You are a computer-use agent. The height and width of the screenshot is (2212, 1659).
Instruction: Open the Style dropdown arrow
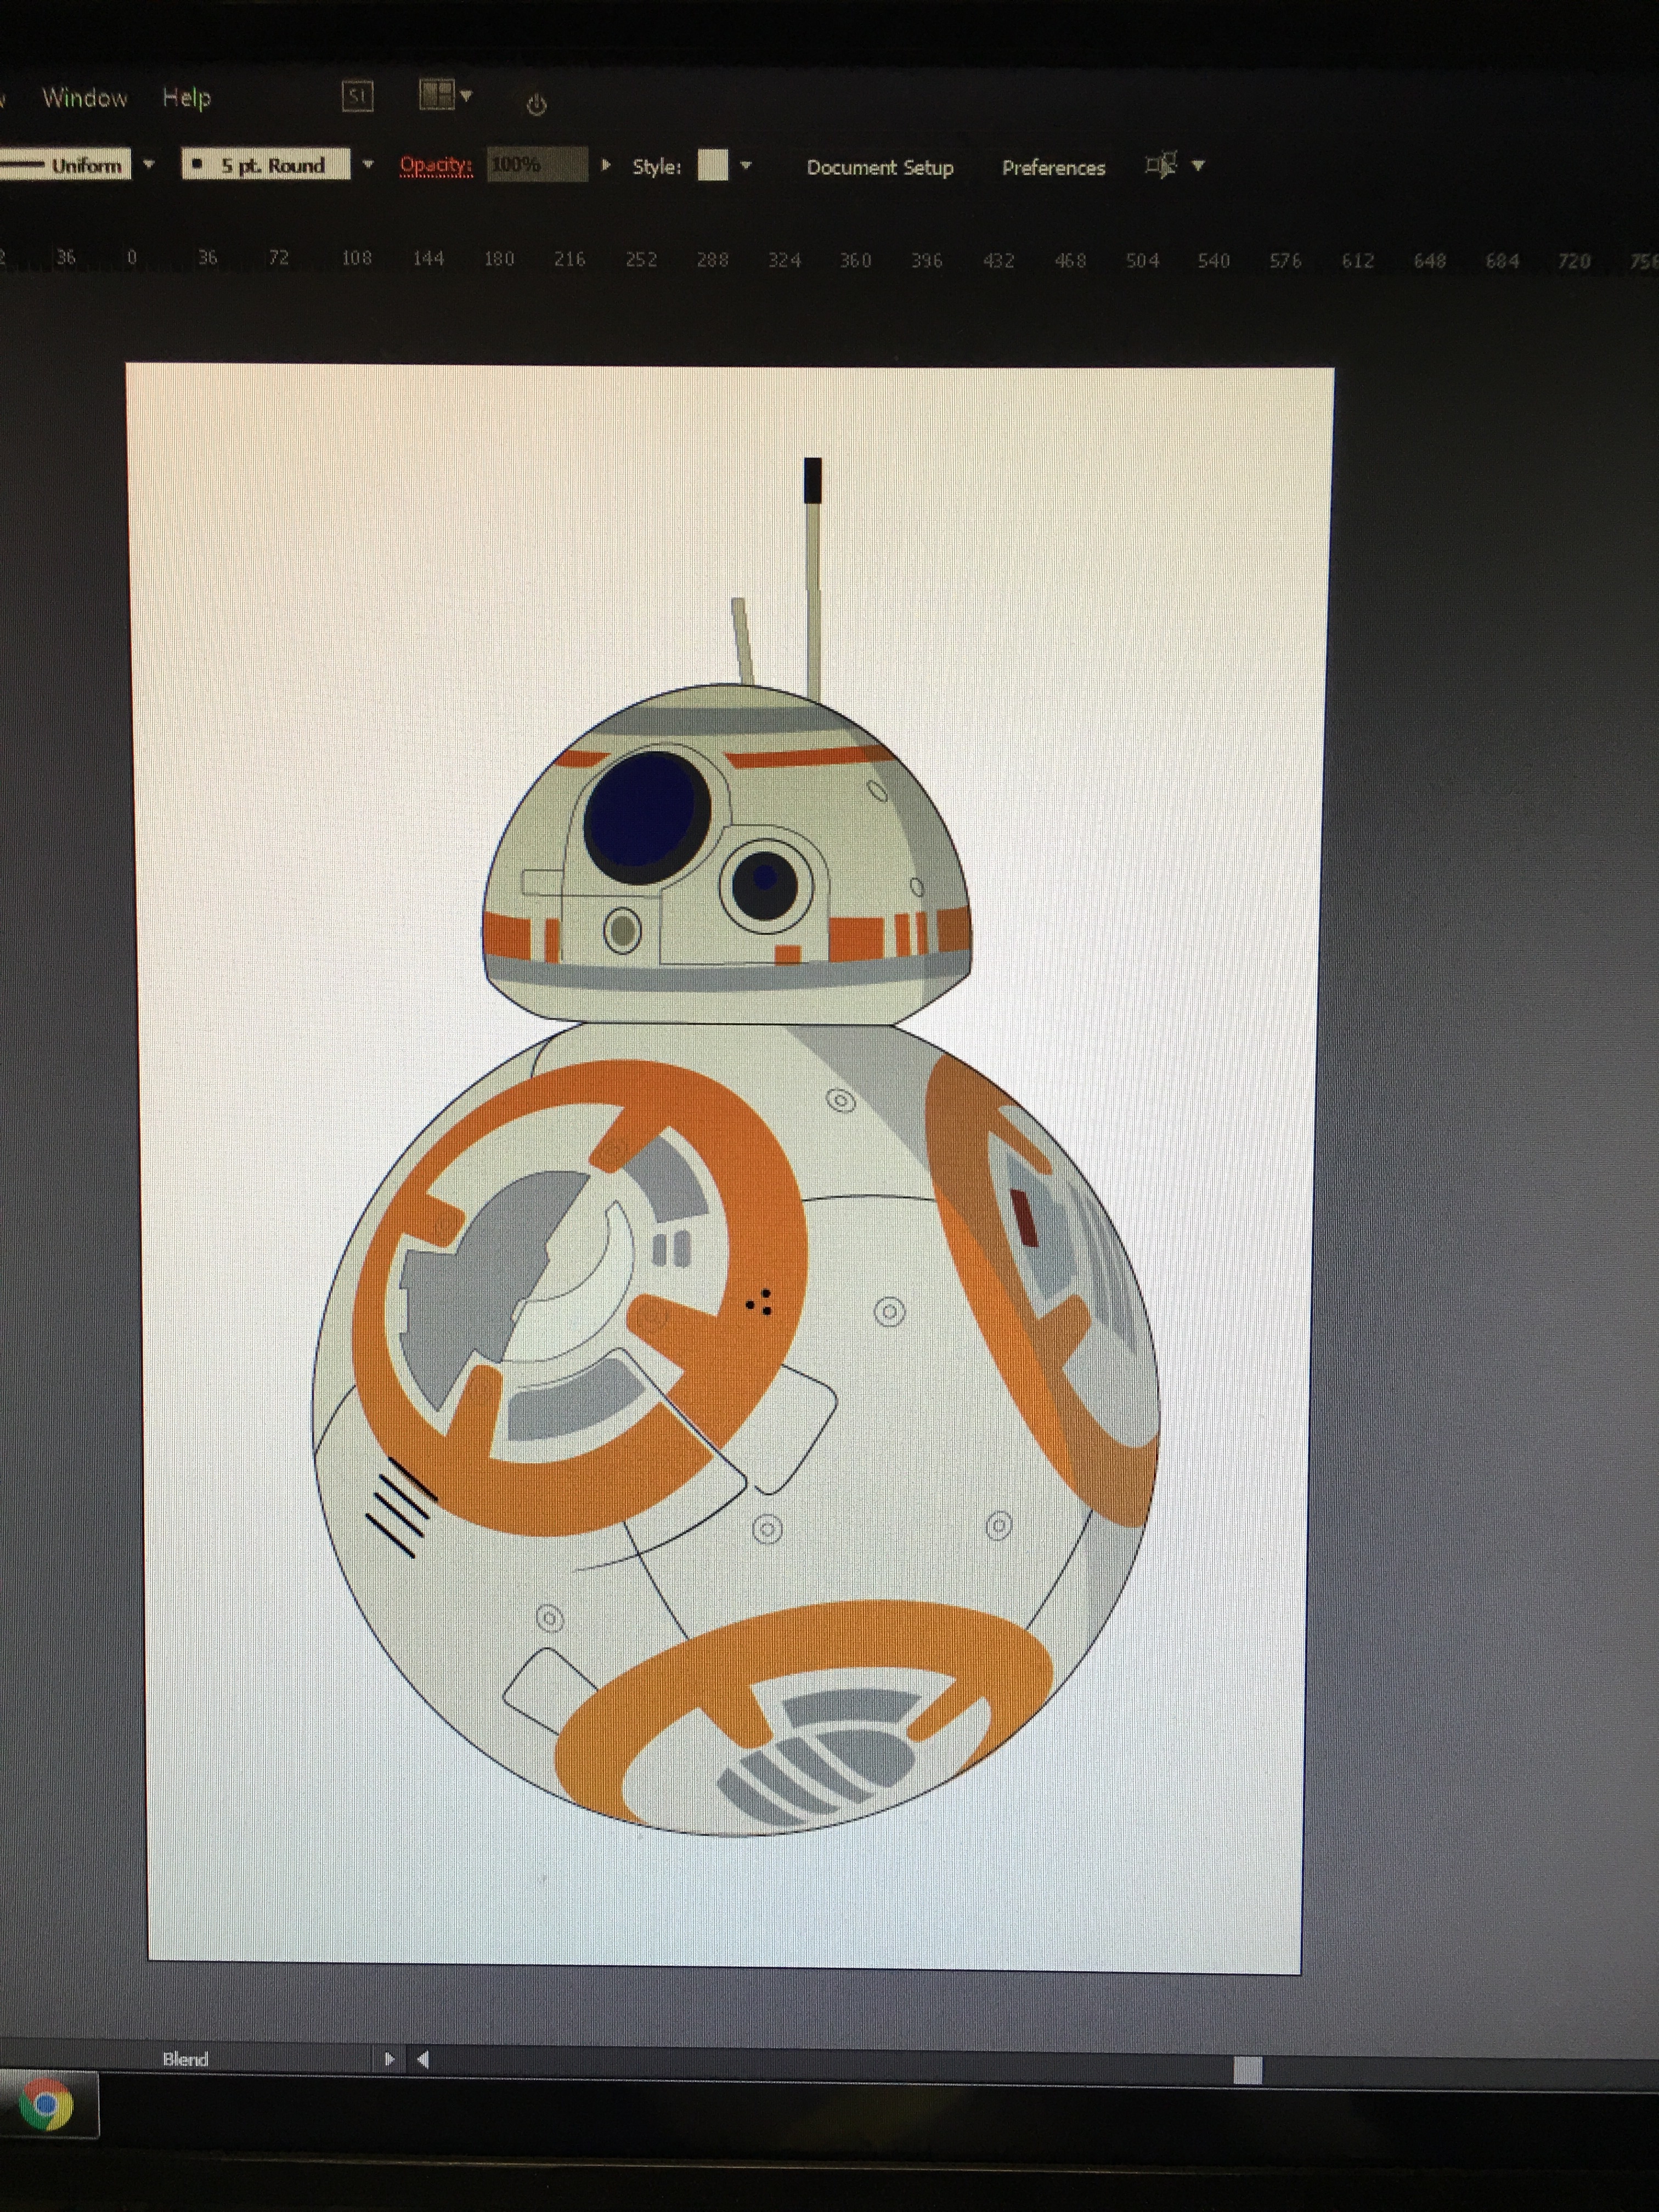[745, 166]
